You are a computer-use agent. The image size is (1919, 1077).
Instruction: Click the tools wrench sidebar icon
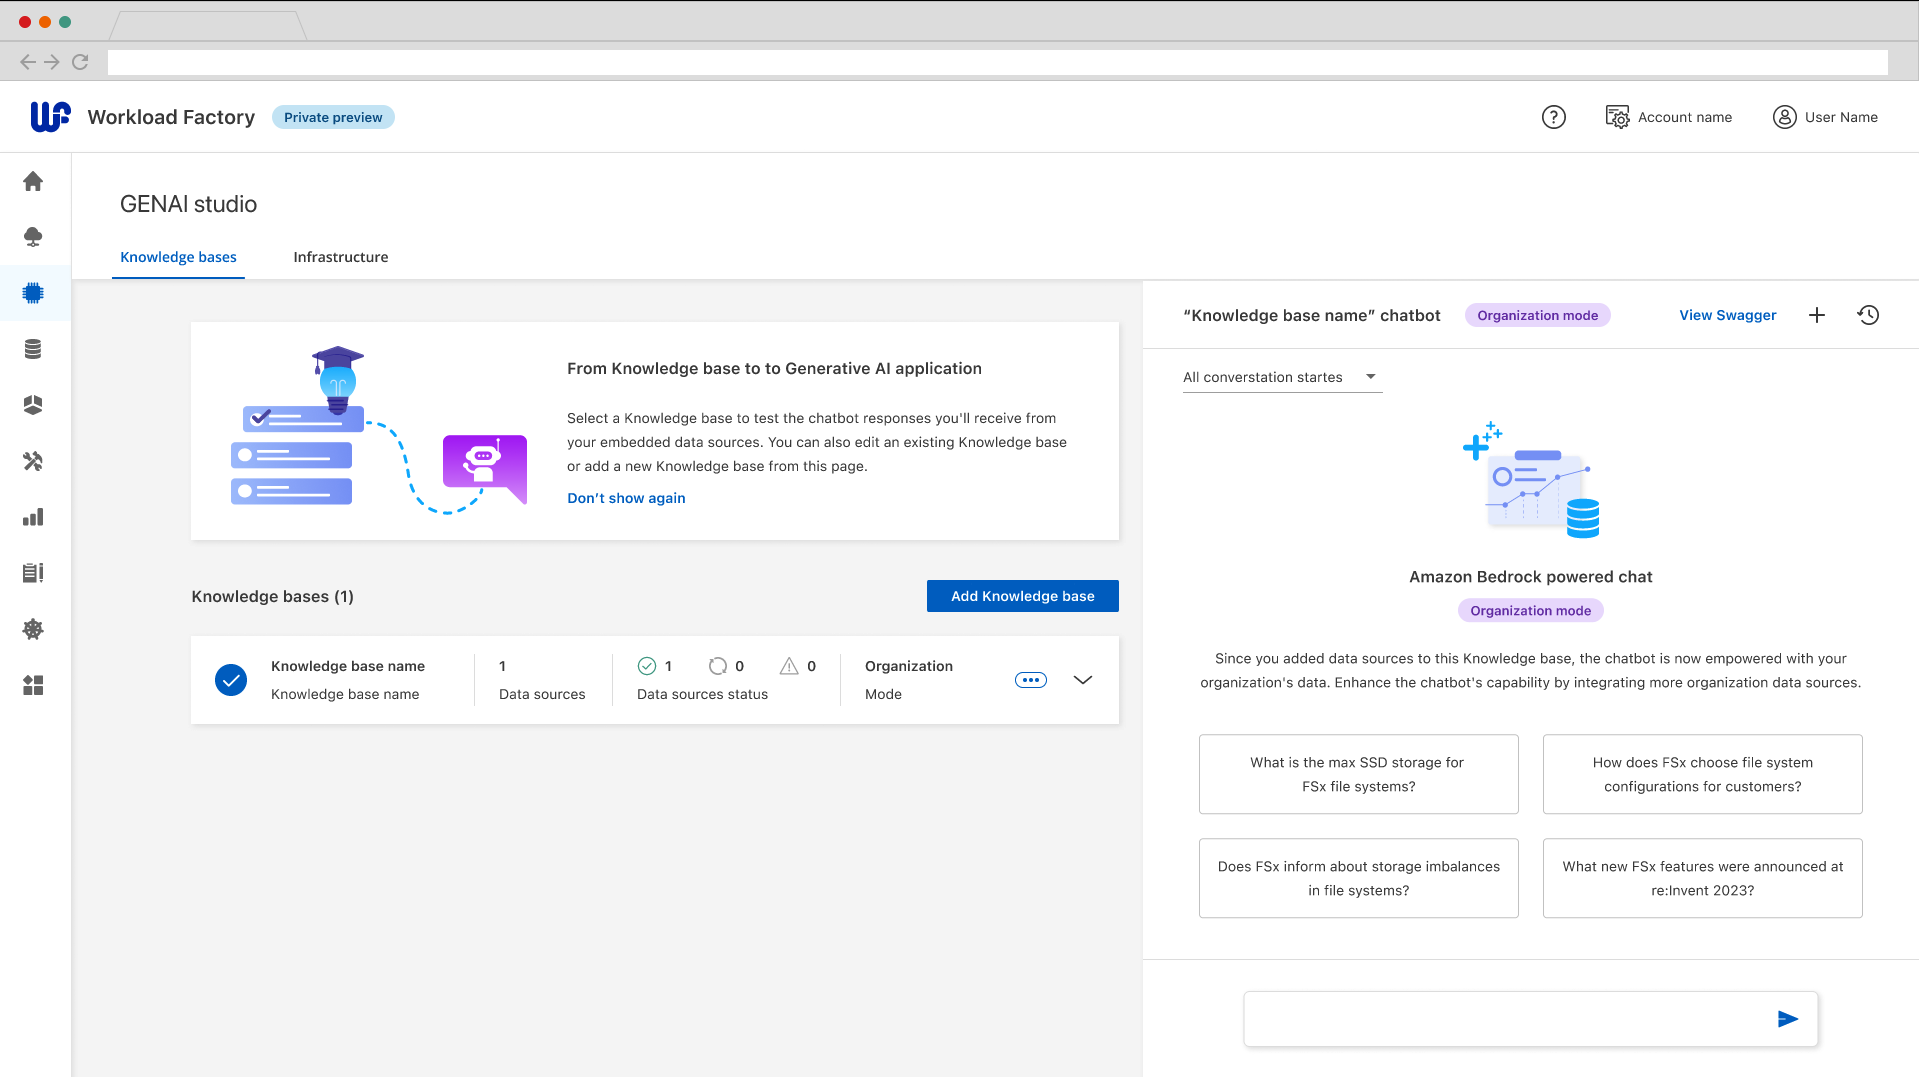point(33,461)
